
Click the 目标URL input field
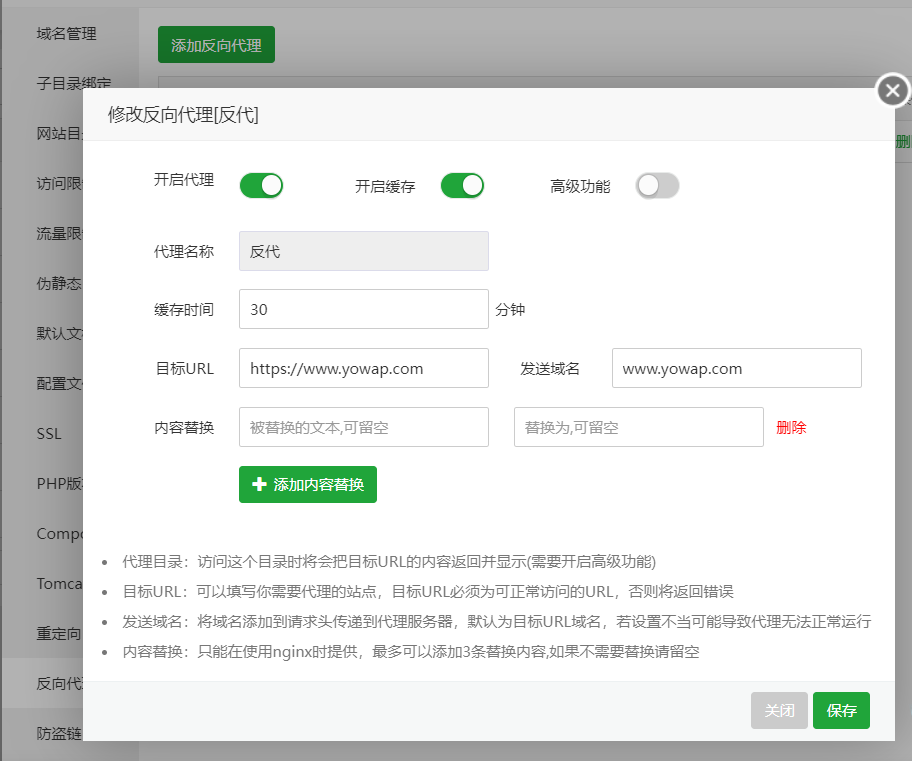pos(363,368)
